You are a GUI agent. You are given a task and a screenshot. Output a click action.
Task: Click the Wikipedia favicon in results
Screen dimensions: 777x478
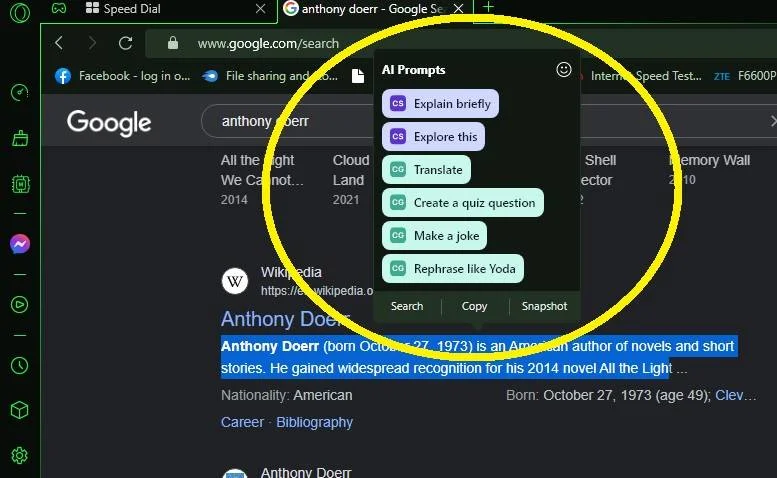click(235, 281)
